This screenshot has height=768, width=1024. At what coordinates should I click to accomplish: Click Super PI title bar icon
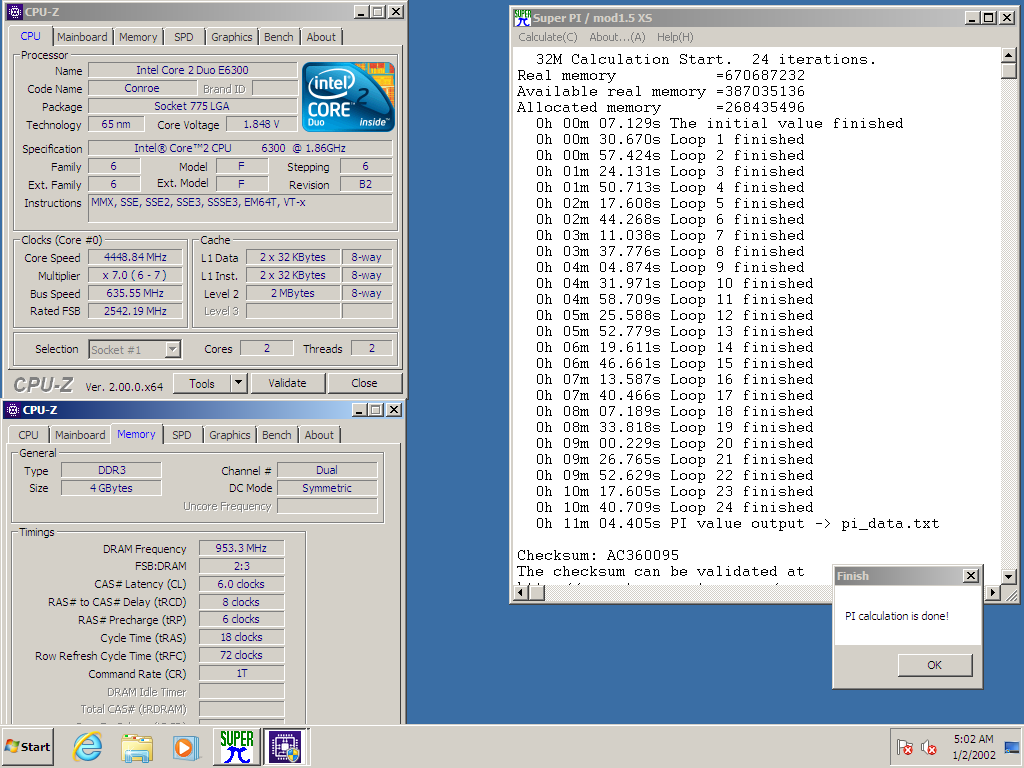point(522,18)
